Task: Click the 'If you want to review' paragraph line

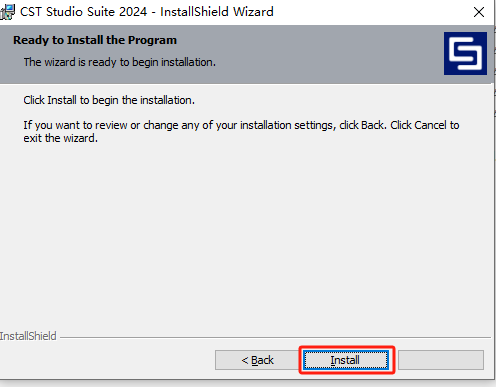Action: [x=241, y=125]
